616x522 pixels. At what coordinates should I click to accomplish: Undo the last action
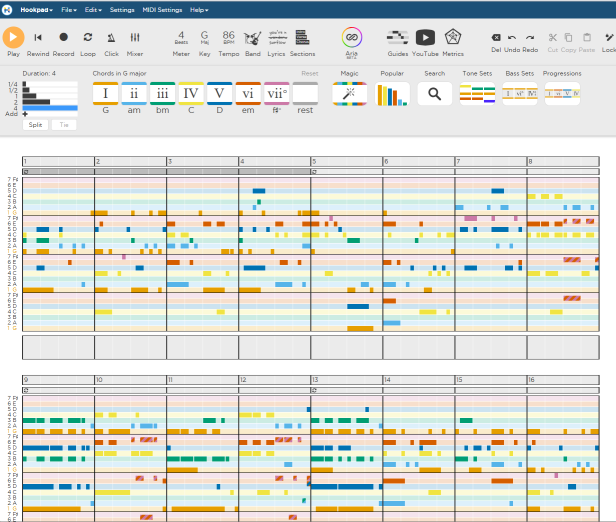tap(512, 37)
